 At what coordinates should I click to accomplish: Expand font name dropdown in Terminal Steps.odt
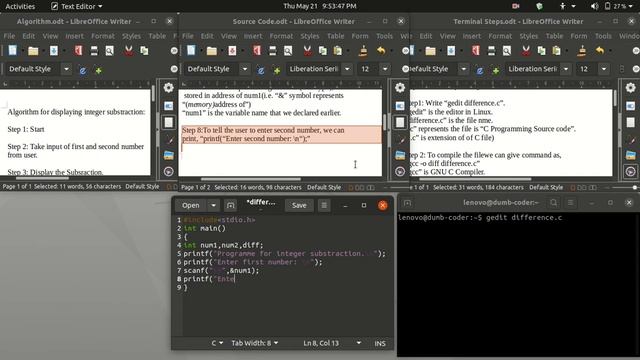(x=566, y=69)
